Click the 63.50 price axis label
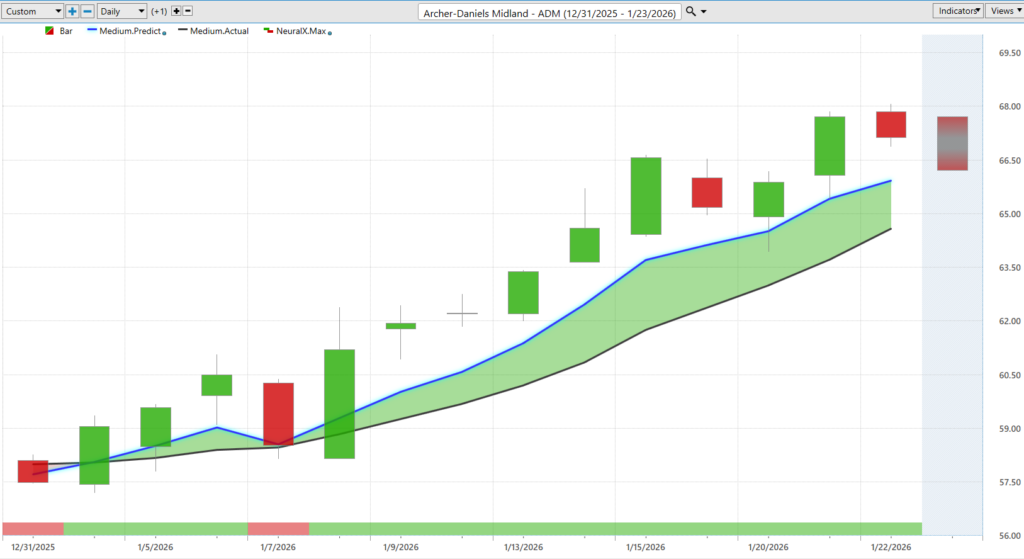The width and height of the screenshot is (1024, 559). coord(1009,268)
